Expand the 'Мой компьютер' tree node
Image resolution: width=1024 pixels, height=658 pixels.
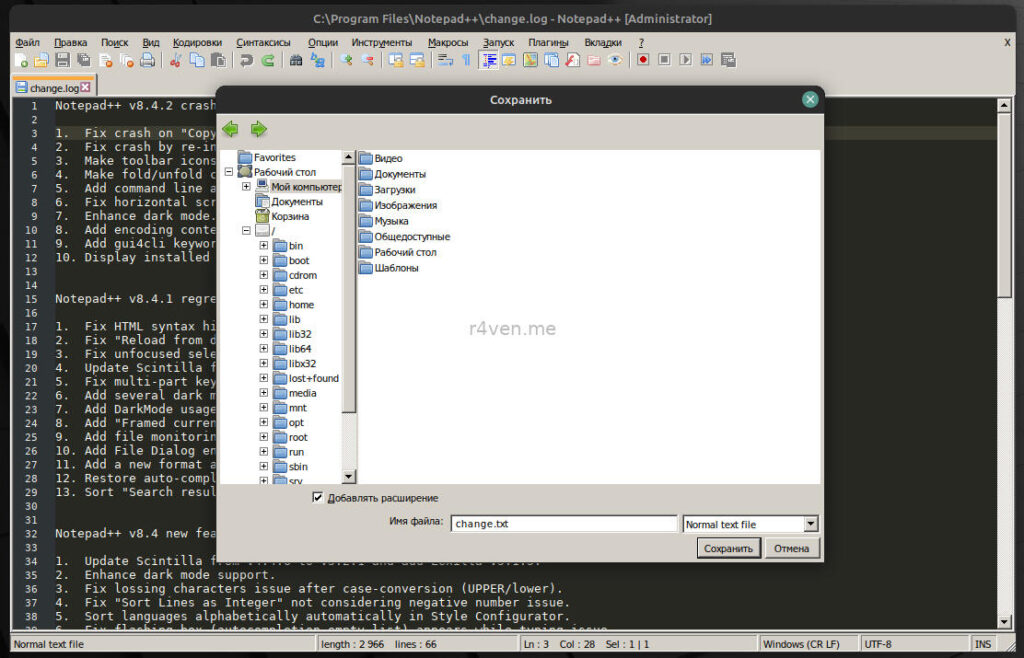pos(246,187)
